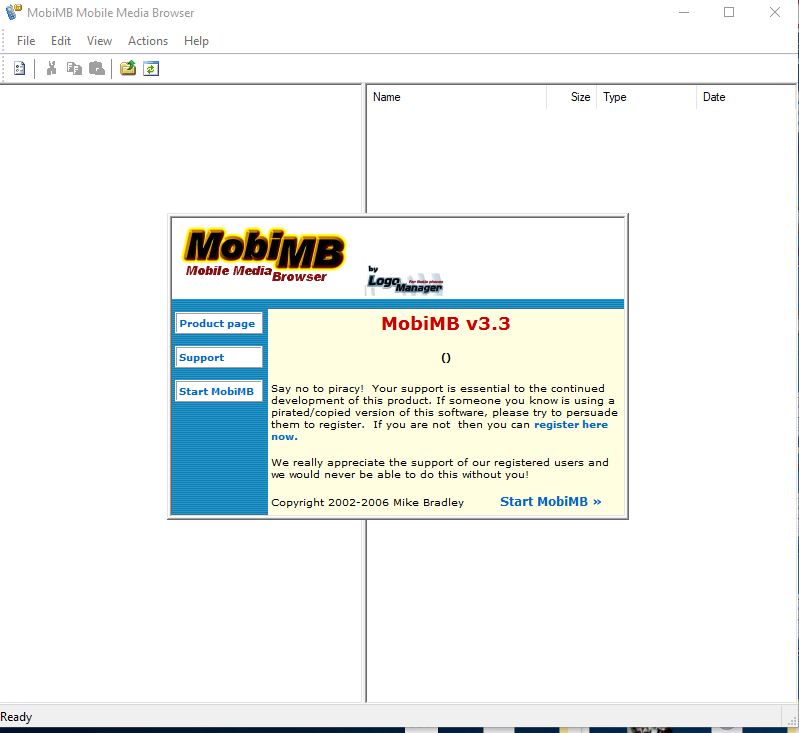Click the MobiMB app icon in title bar
This screenshot has height=733, width=799.
(x=14, y=12)
